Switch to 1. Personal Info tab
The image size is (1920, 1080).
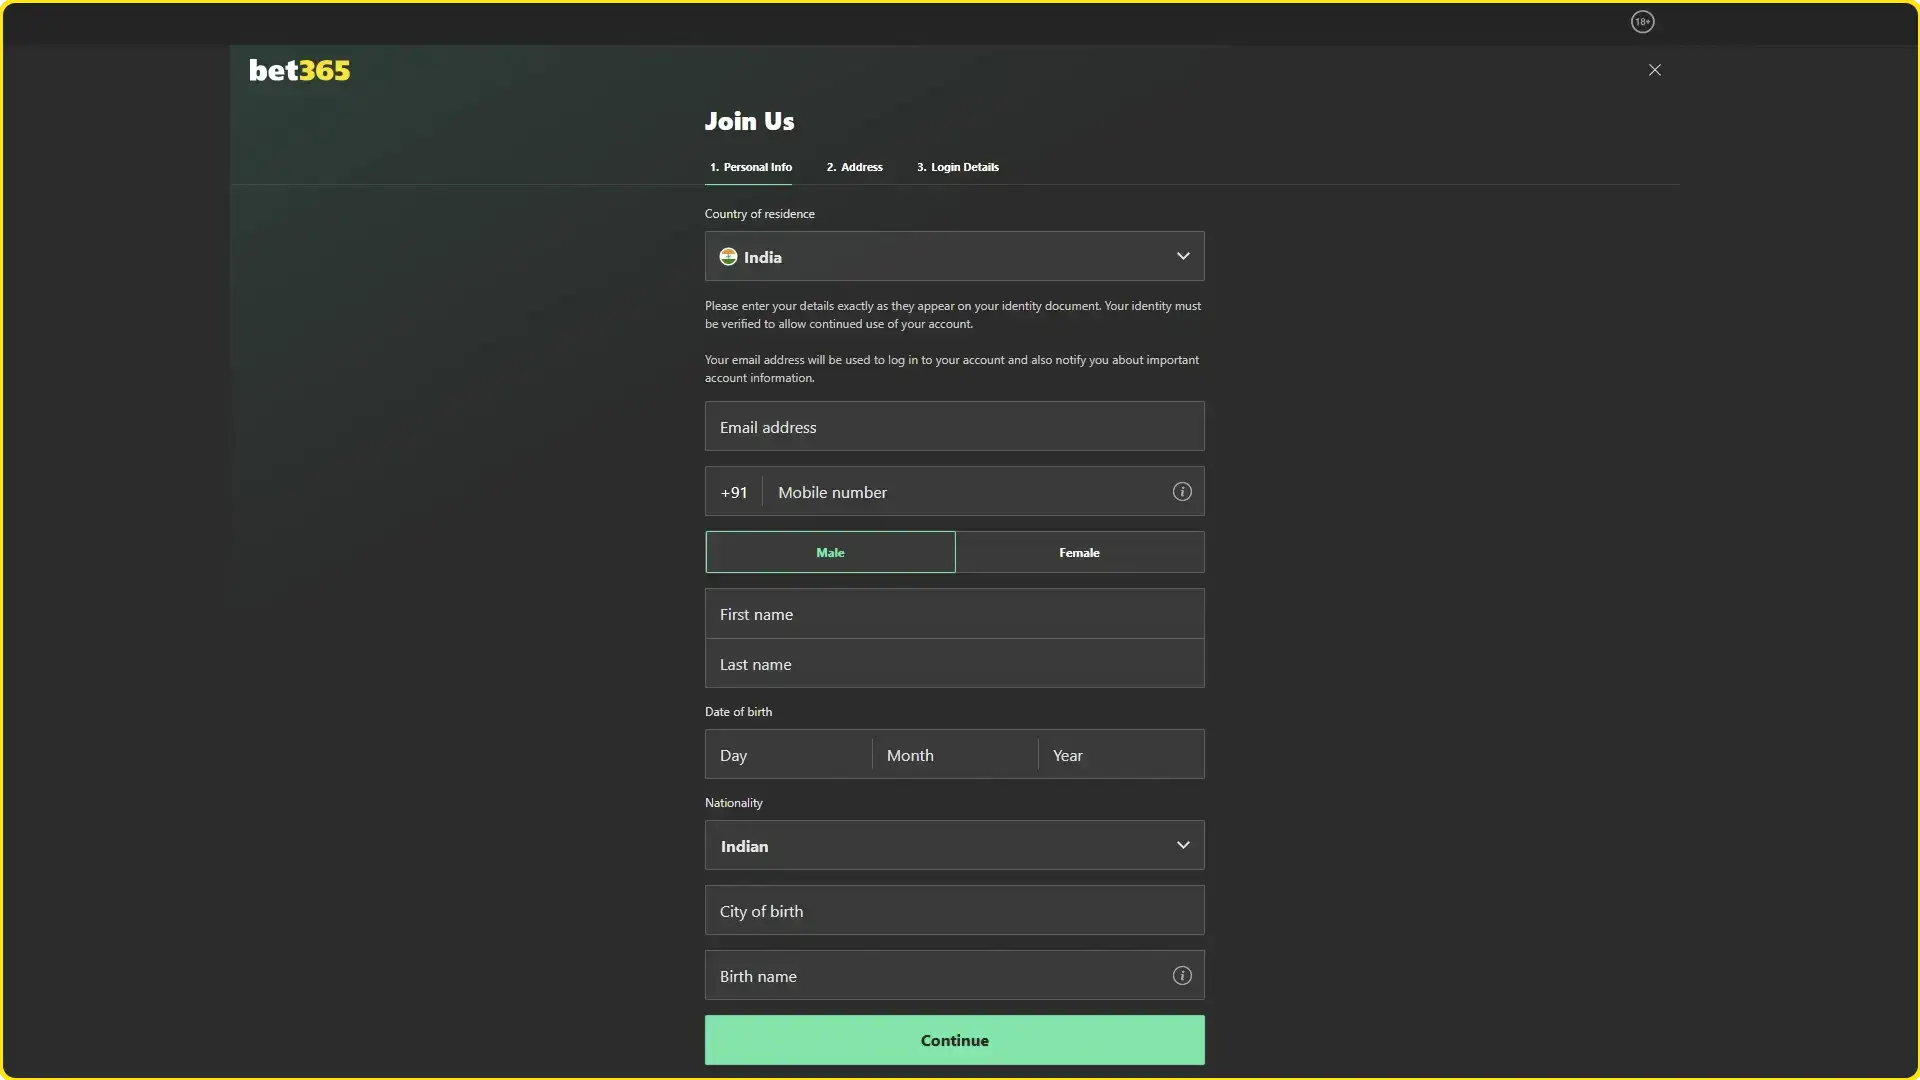(x=750, y=167)
